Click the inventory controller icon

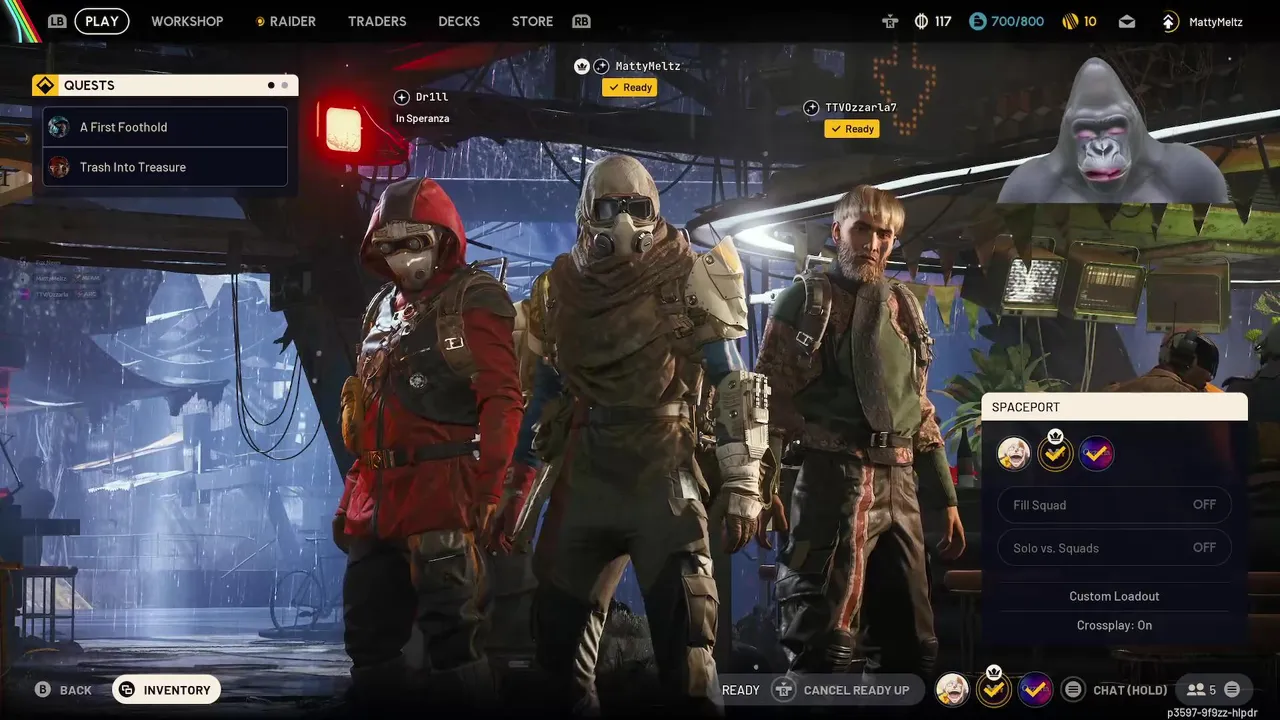[127, 690]
